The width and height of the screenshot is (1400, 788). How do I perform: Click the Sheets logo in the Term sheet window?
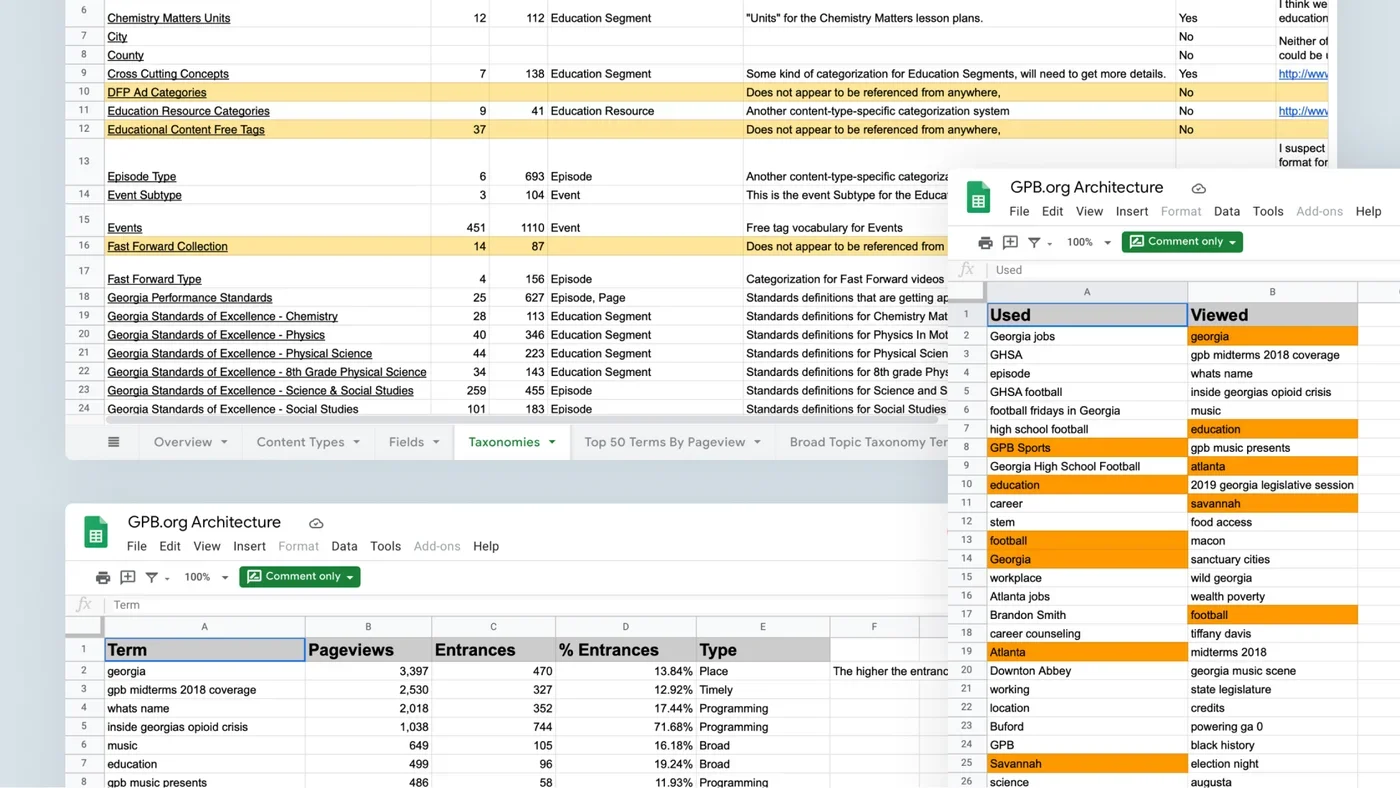tap(96, 532)
